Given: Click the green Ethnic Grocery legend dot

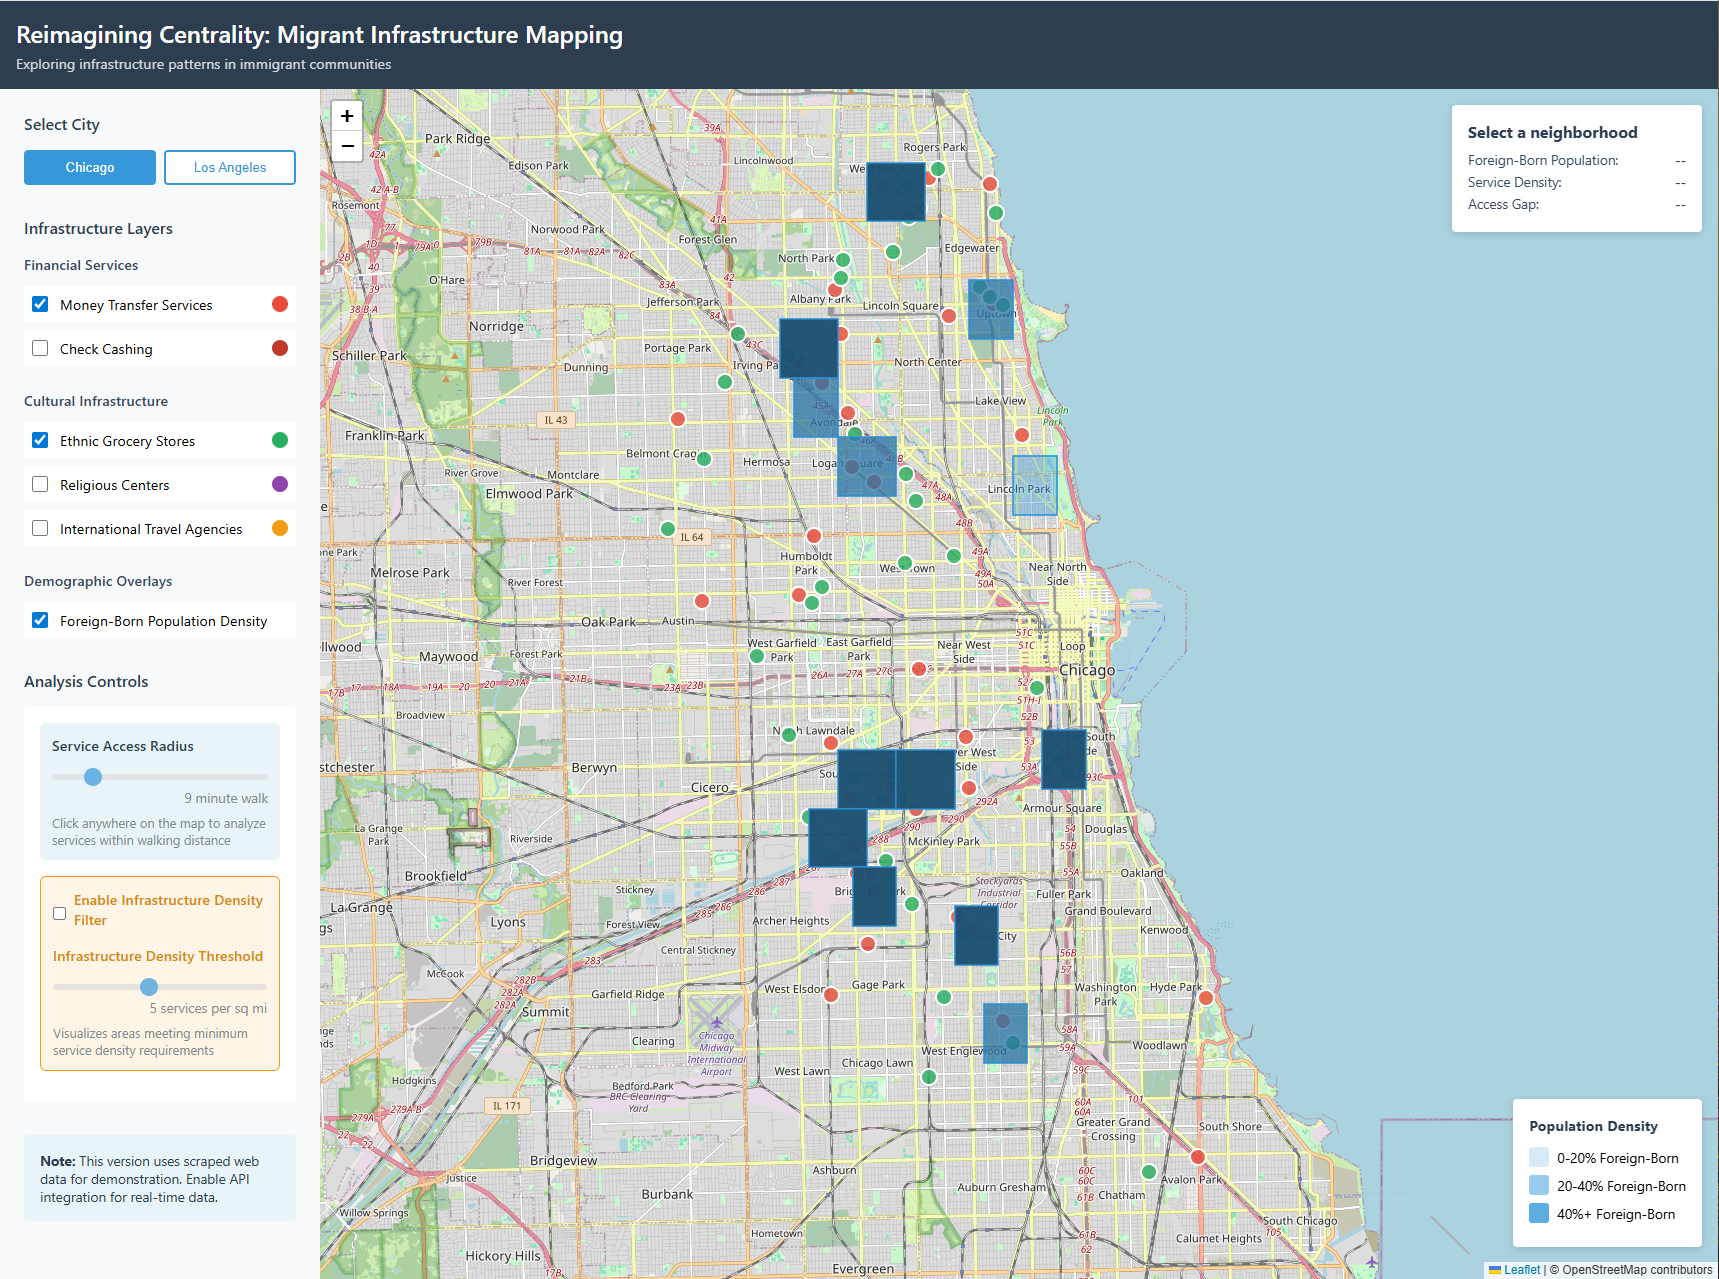Looking at the screenshot, I should click(280, 440).
